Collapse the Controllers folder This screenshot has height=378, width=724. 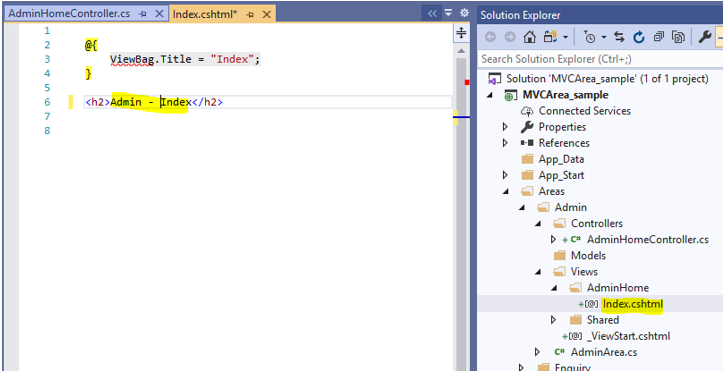tap(538, 224)
